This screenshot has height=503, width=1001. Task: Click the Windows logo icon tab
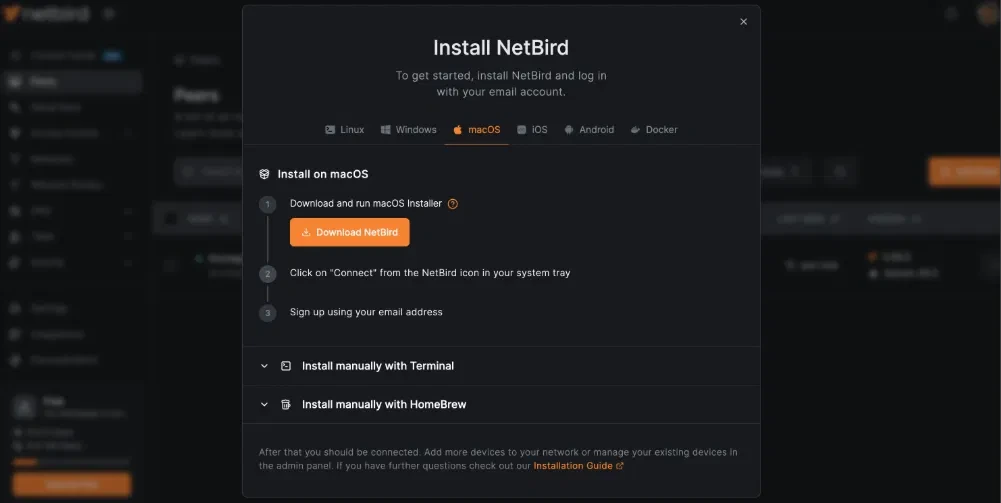(384, 130)
